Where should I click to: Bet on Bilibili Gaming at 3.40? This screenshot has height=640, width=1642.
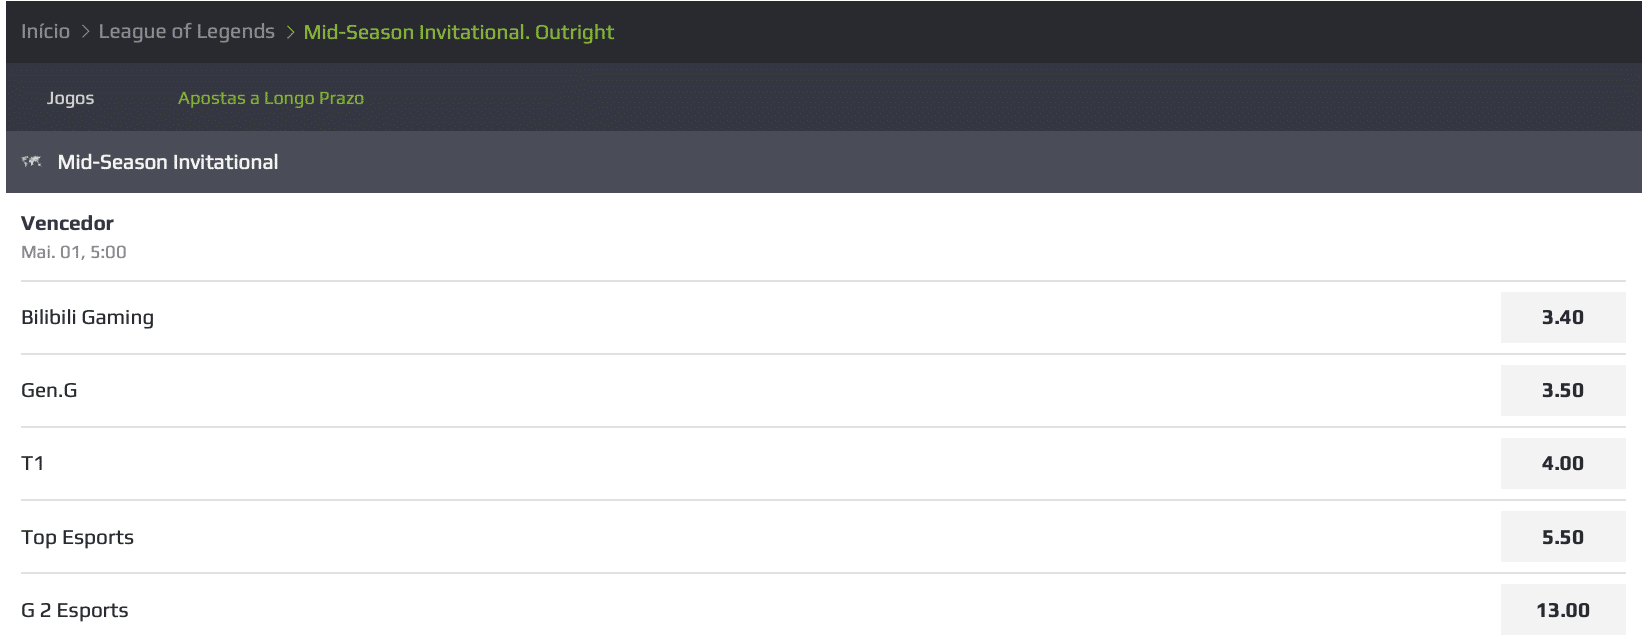coord(1563,317)
